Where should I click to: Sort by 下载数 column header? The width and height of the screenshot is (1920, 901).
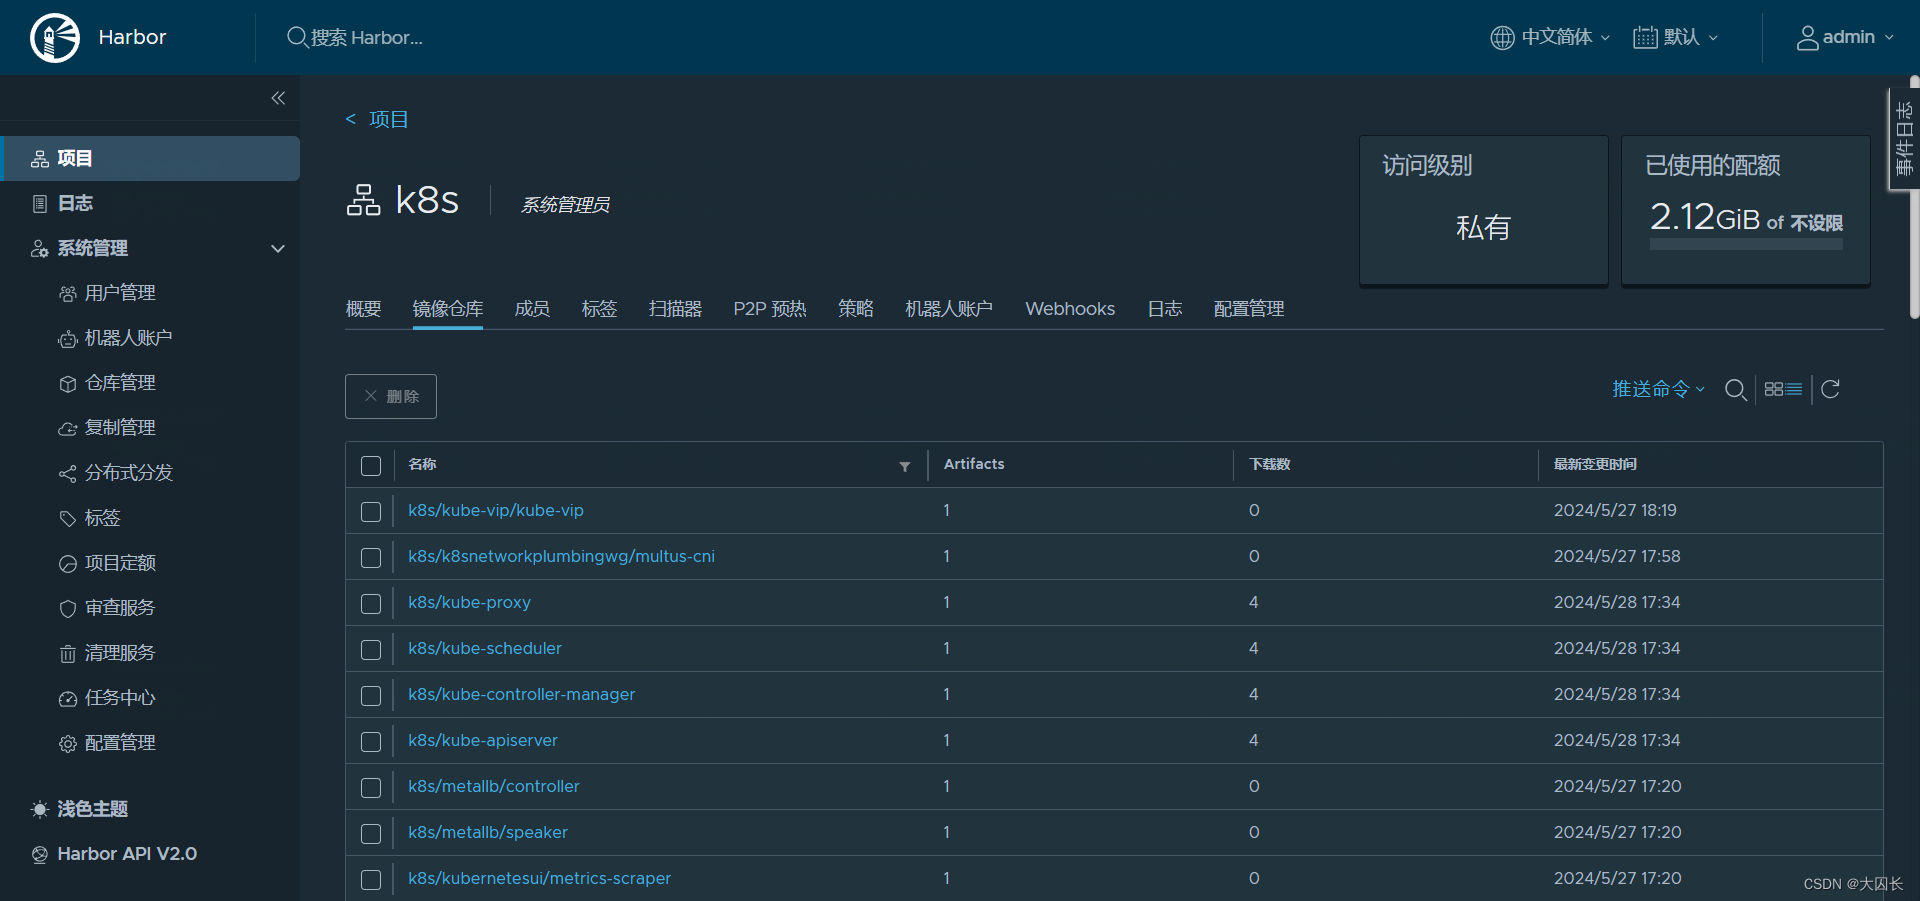click(1270, 465)
